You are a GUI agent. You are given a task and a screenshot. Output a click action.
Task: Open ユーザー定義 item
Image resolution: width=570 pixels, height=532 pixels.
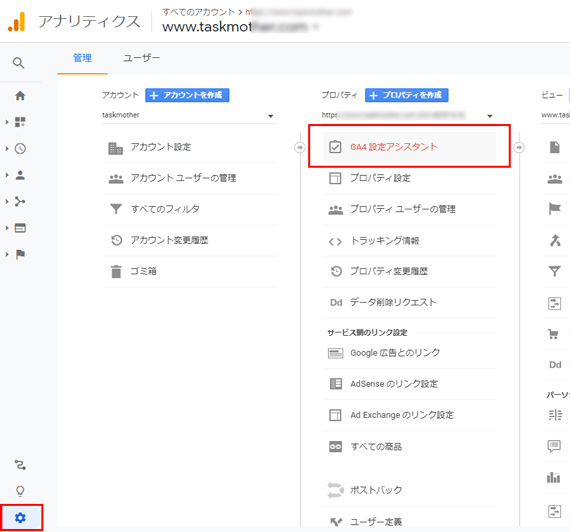[409, 522]
